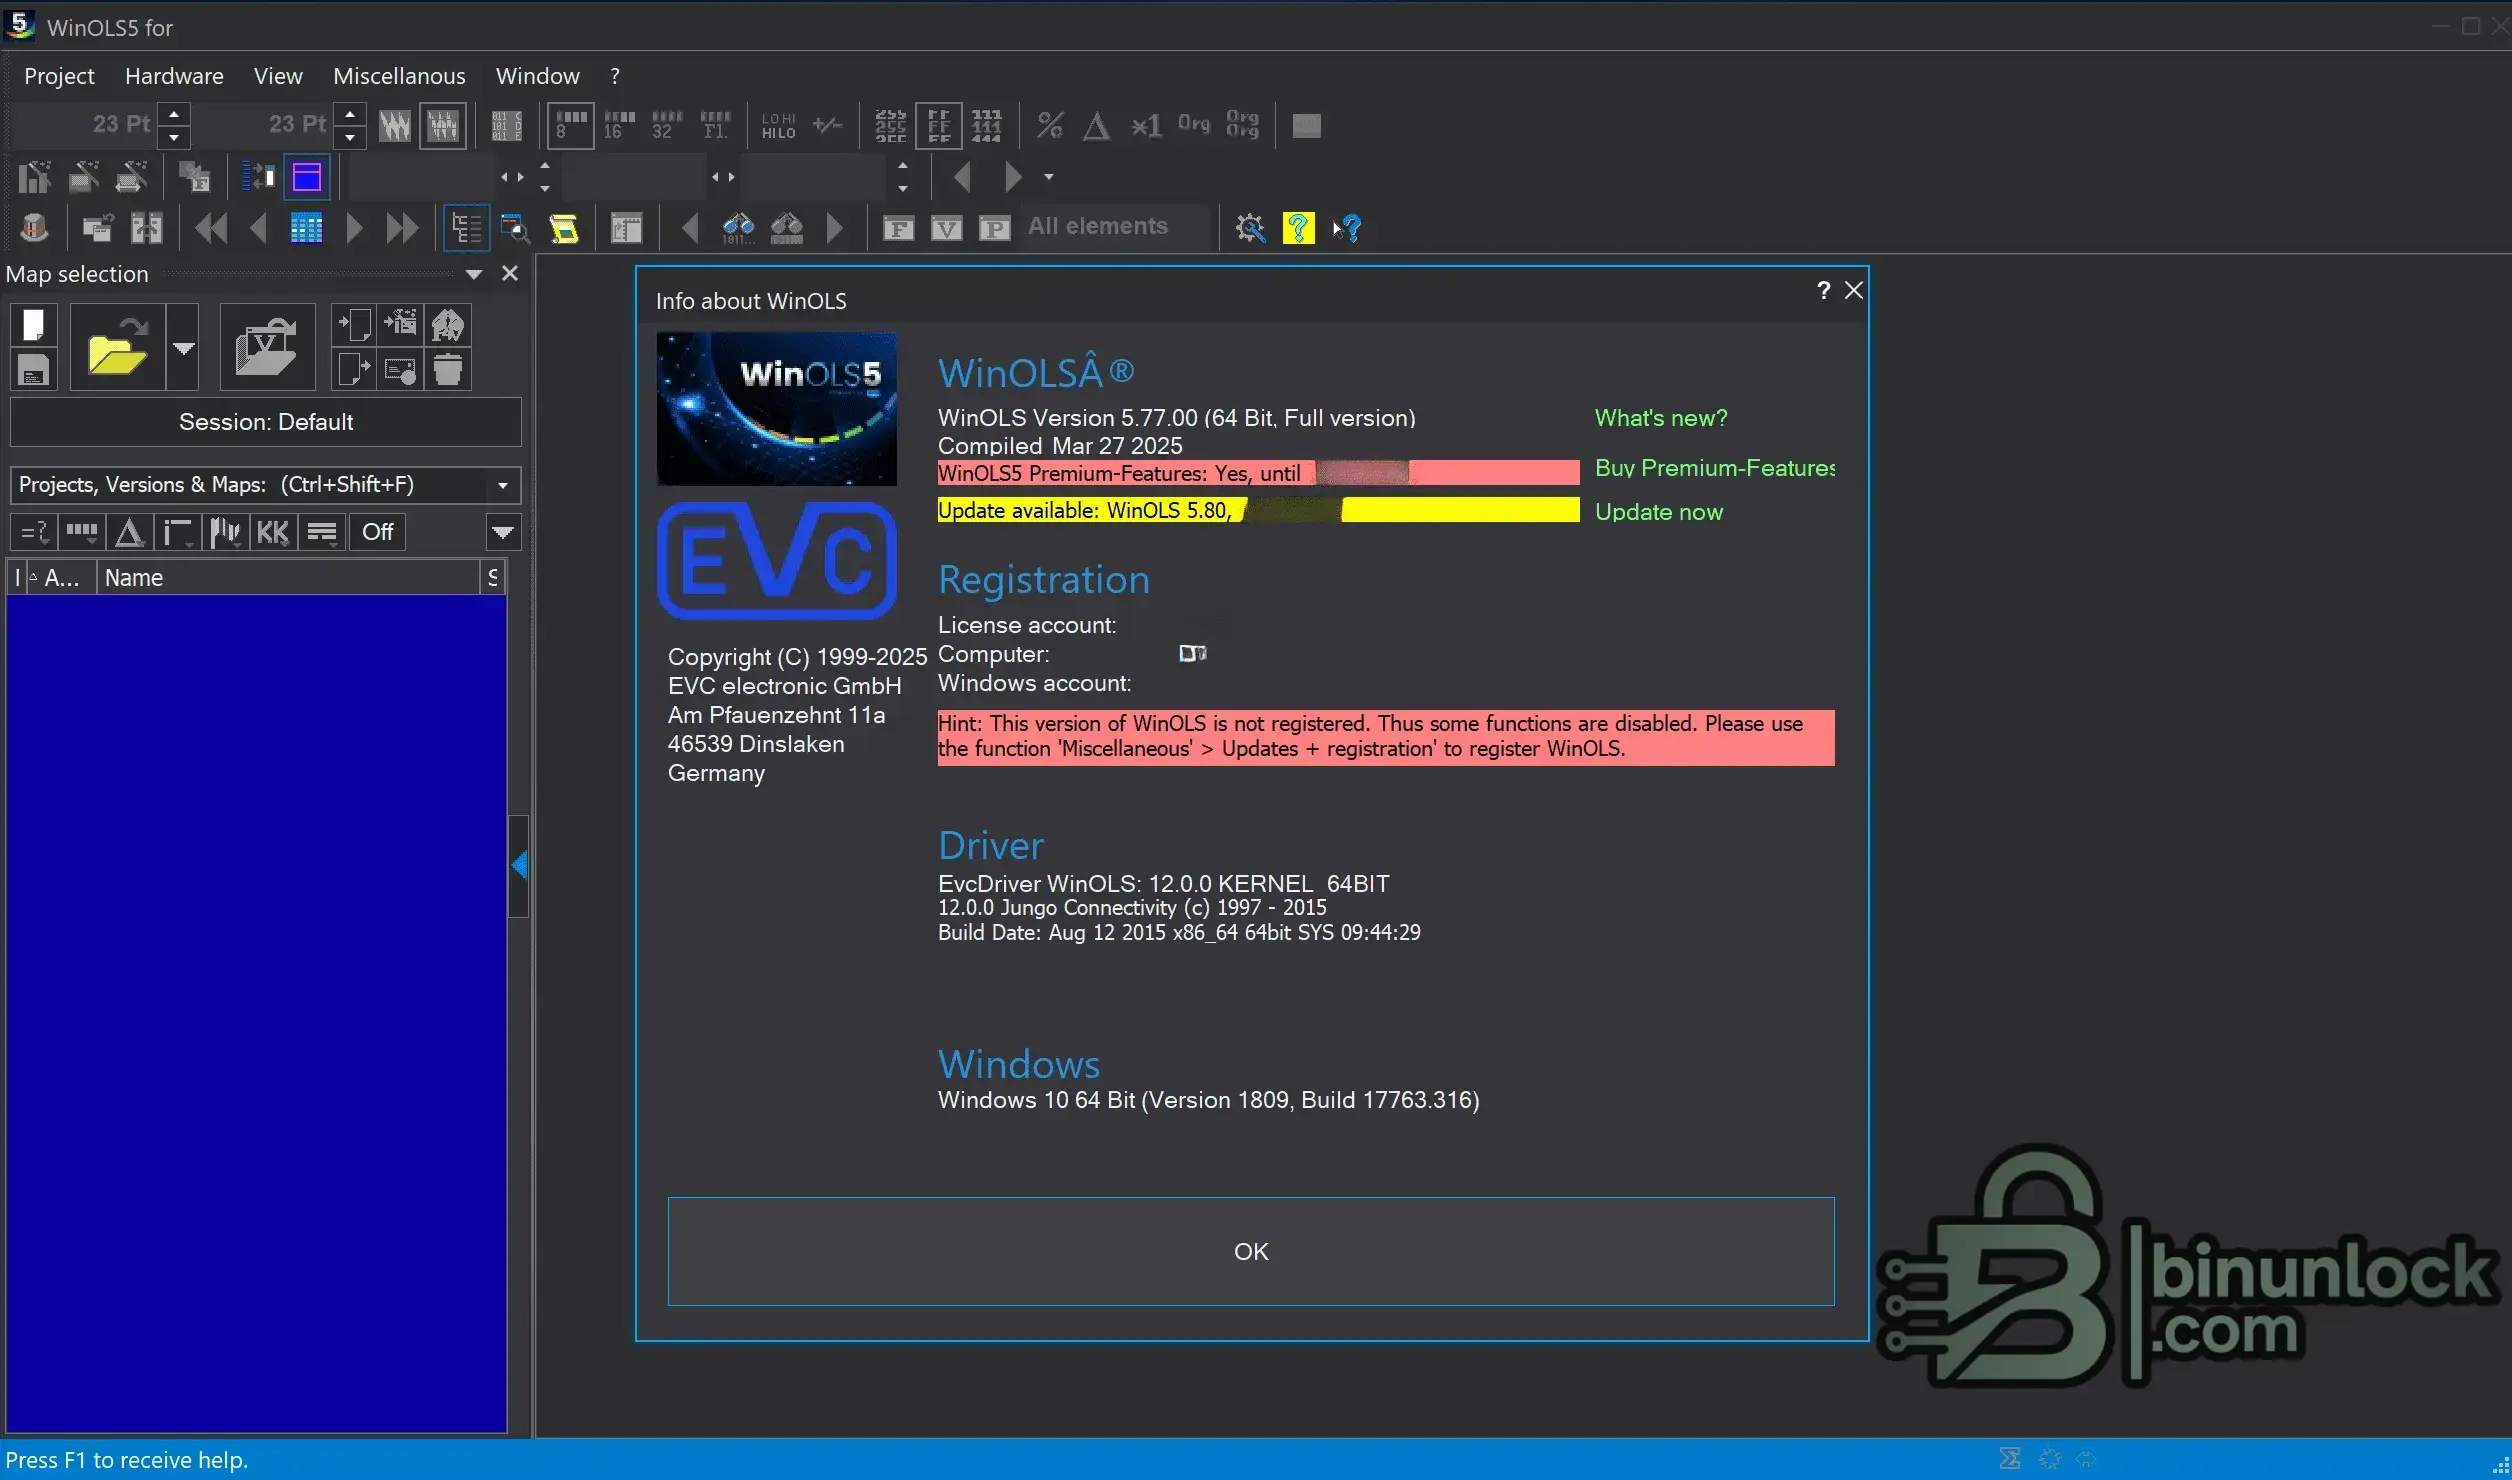Screen dimensions: 2512x1480
Task: Open the ? help menu
Action: click(x=615, y=76)
